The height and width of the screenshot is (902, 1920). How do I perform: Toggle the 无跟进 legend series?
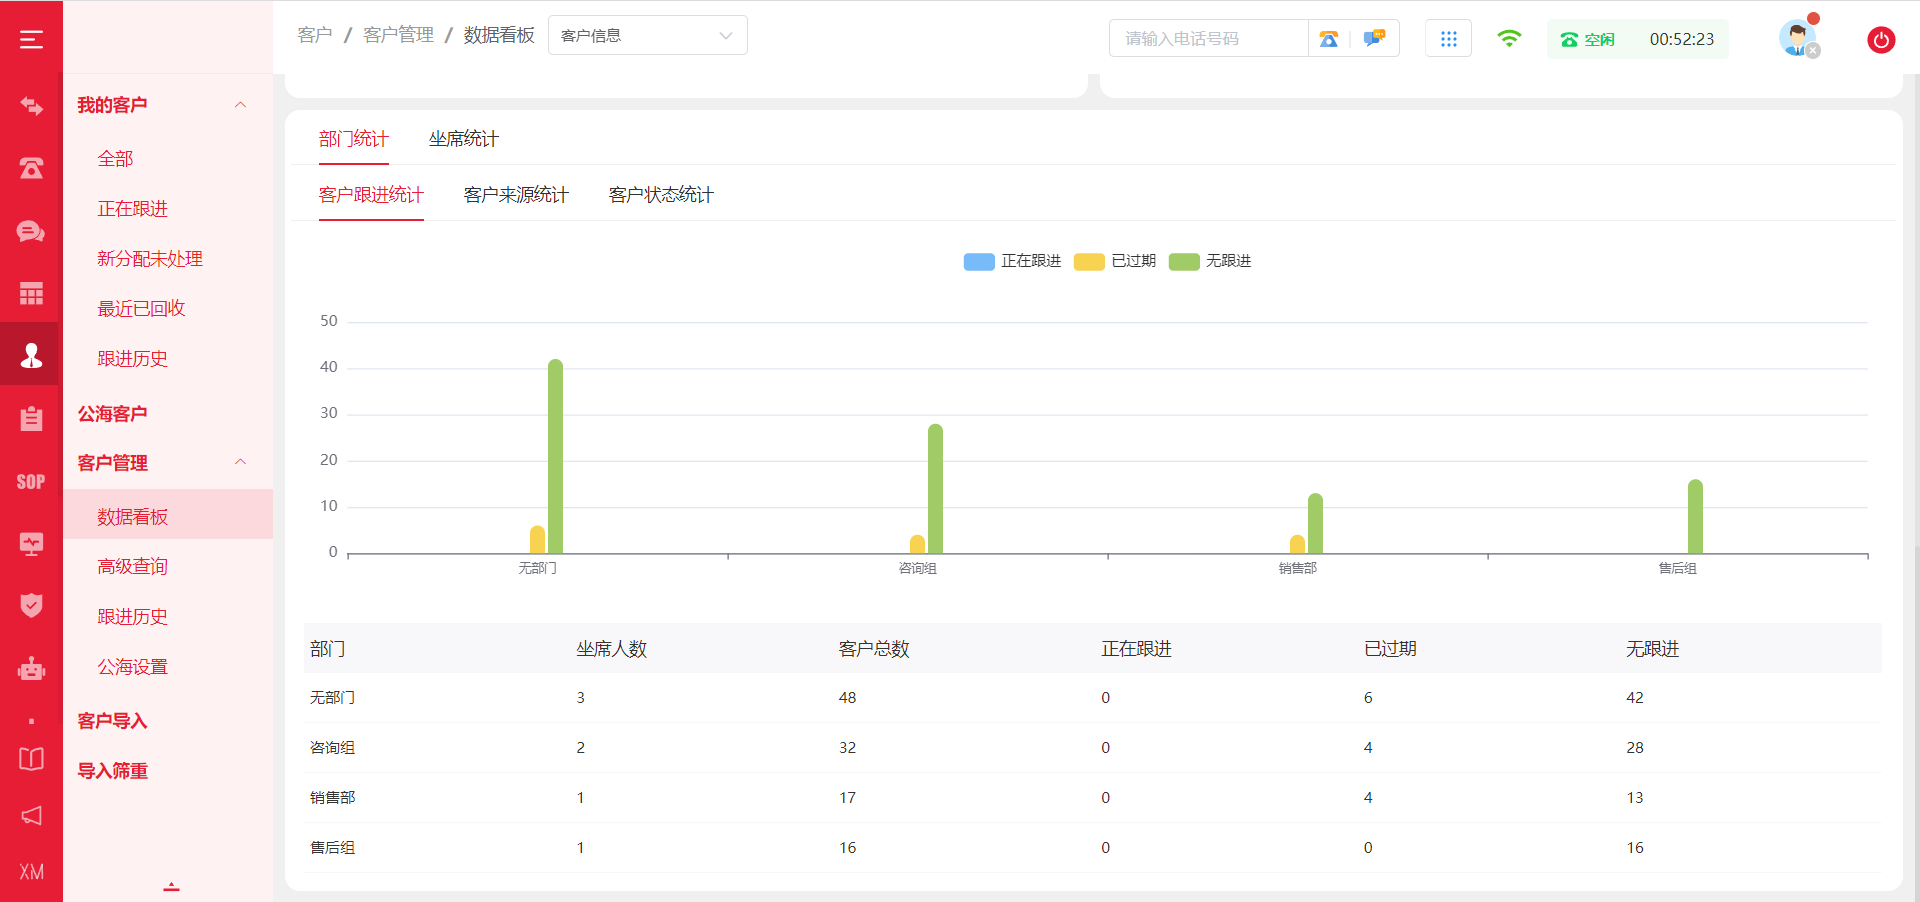(x=1210, y=261)
